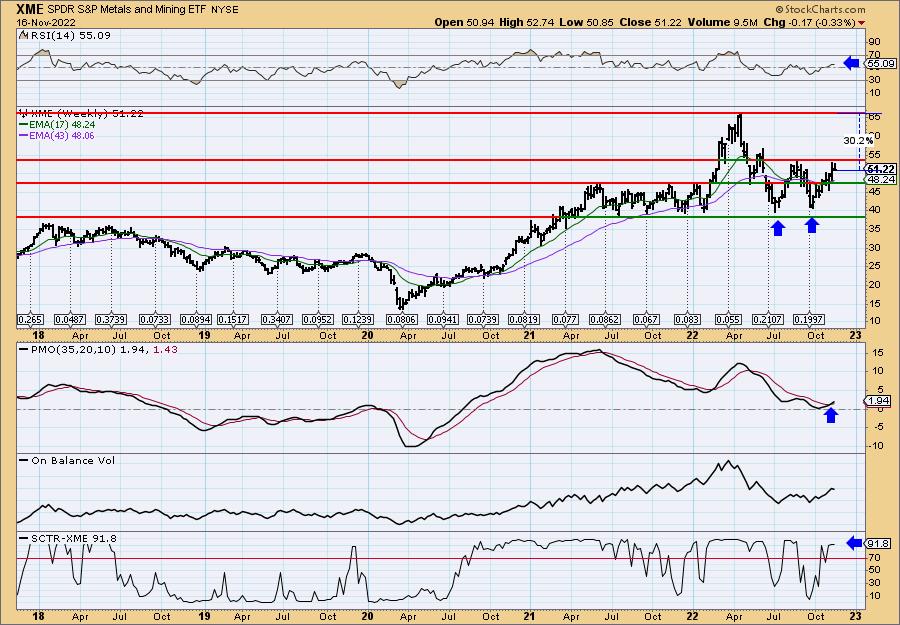The width and height of the screenshot is (900, 625).
Task: Open the StockCharts.com copyright link
Action: (820, 9)
